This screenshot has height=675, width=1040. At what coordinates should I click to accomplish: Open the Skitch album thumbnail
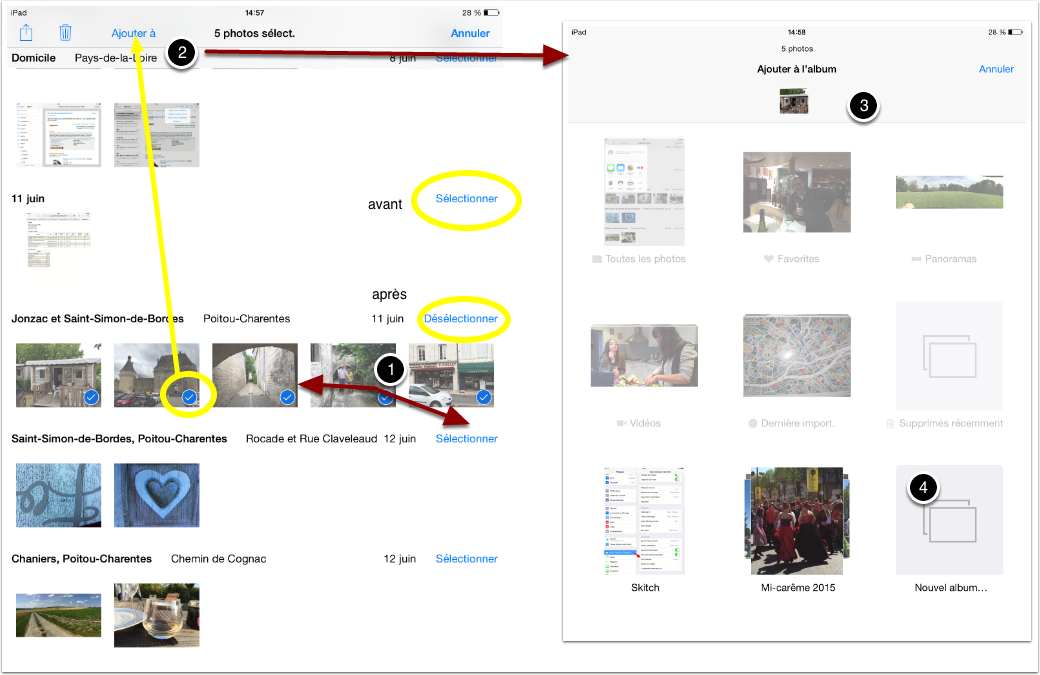(x=645, y=520)
